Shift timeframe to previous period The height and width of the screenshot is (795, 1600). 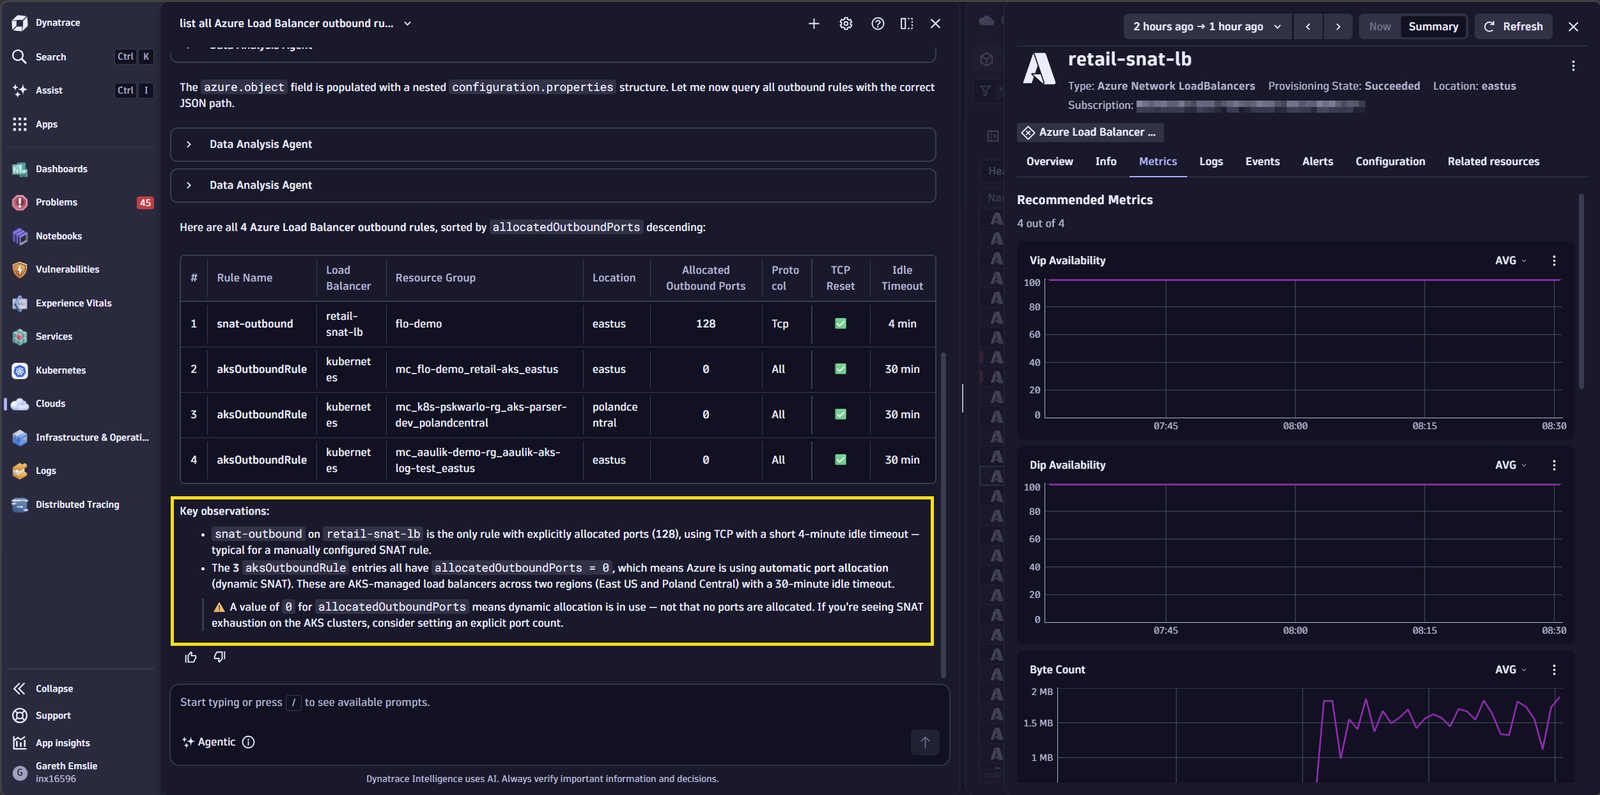(x=1308, y=27)
